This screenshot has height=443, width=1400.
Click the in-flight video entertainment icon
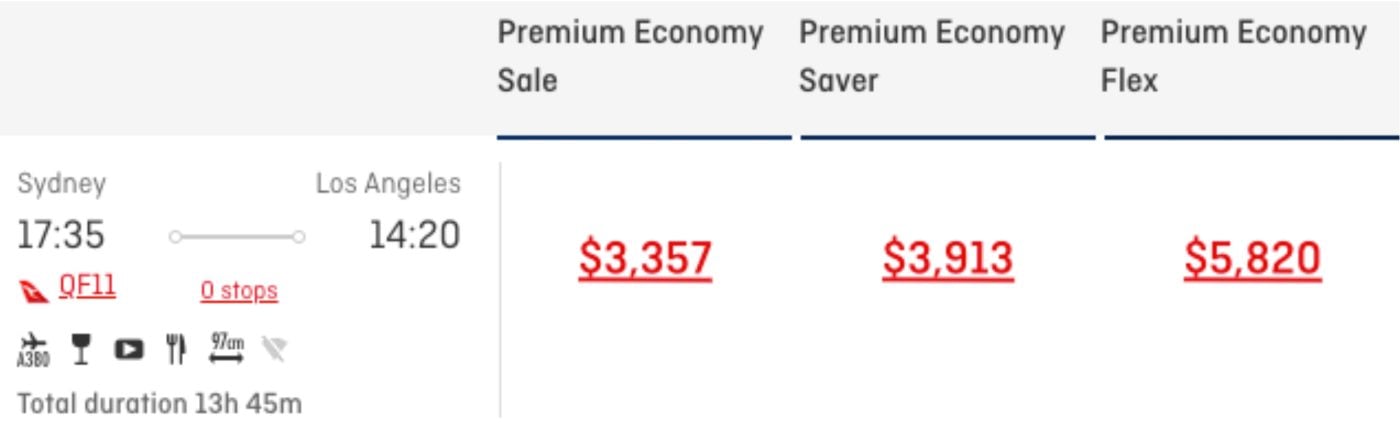tap(129, 350)
